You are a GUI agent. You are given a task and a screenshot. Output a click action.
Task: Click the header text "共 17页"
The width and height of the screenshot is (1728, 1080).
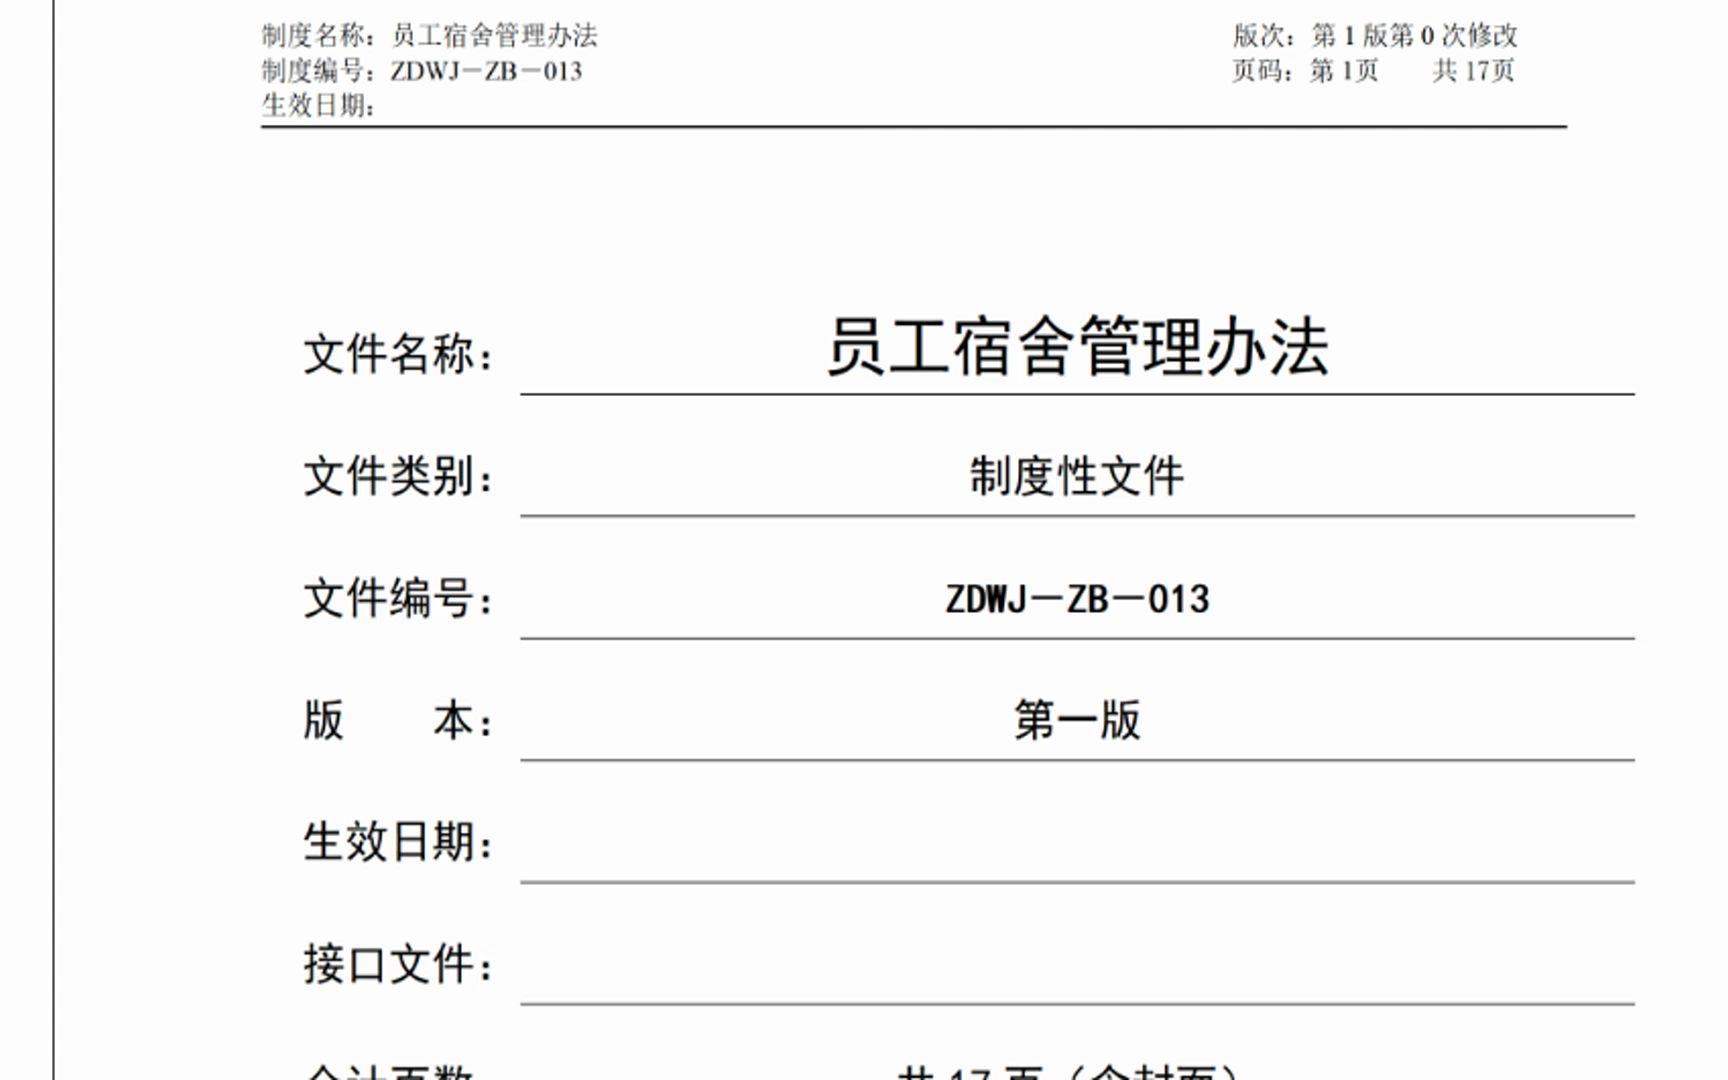coord(1473,71)
